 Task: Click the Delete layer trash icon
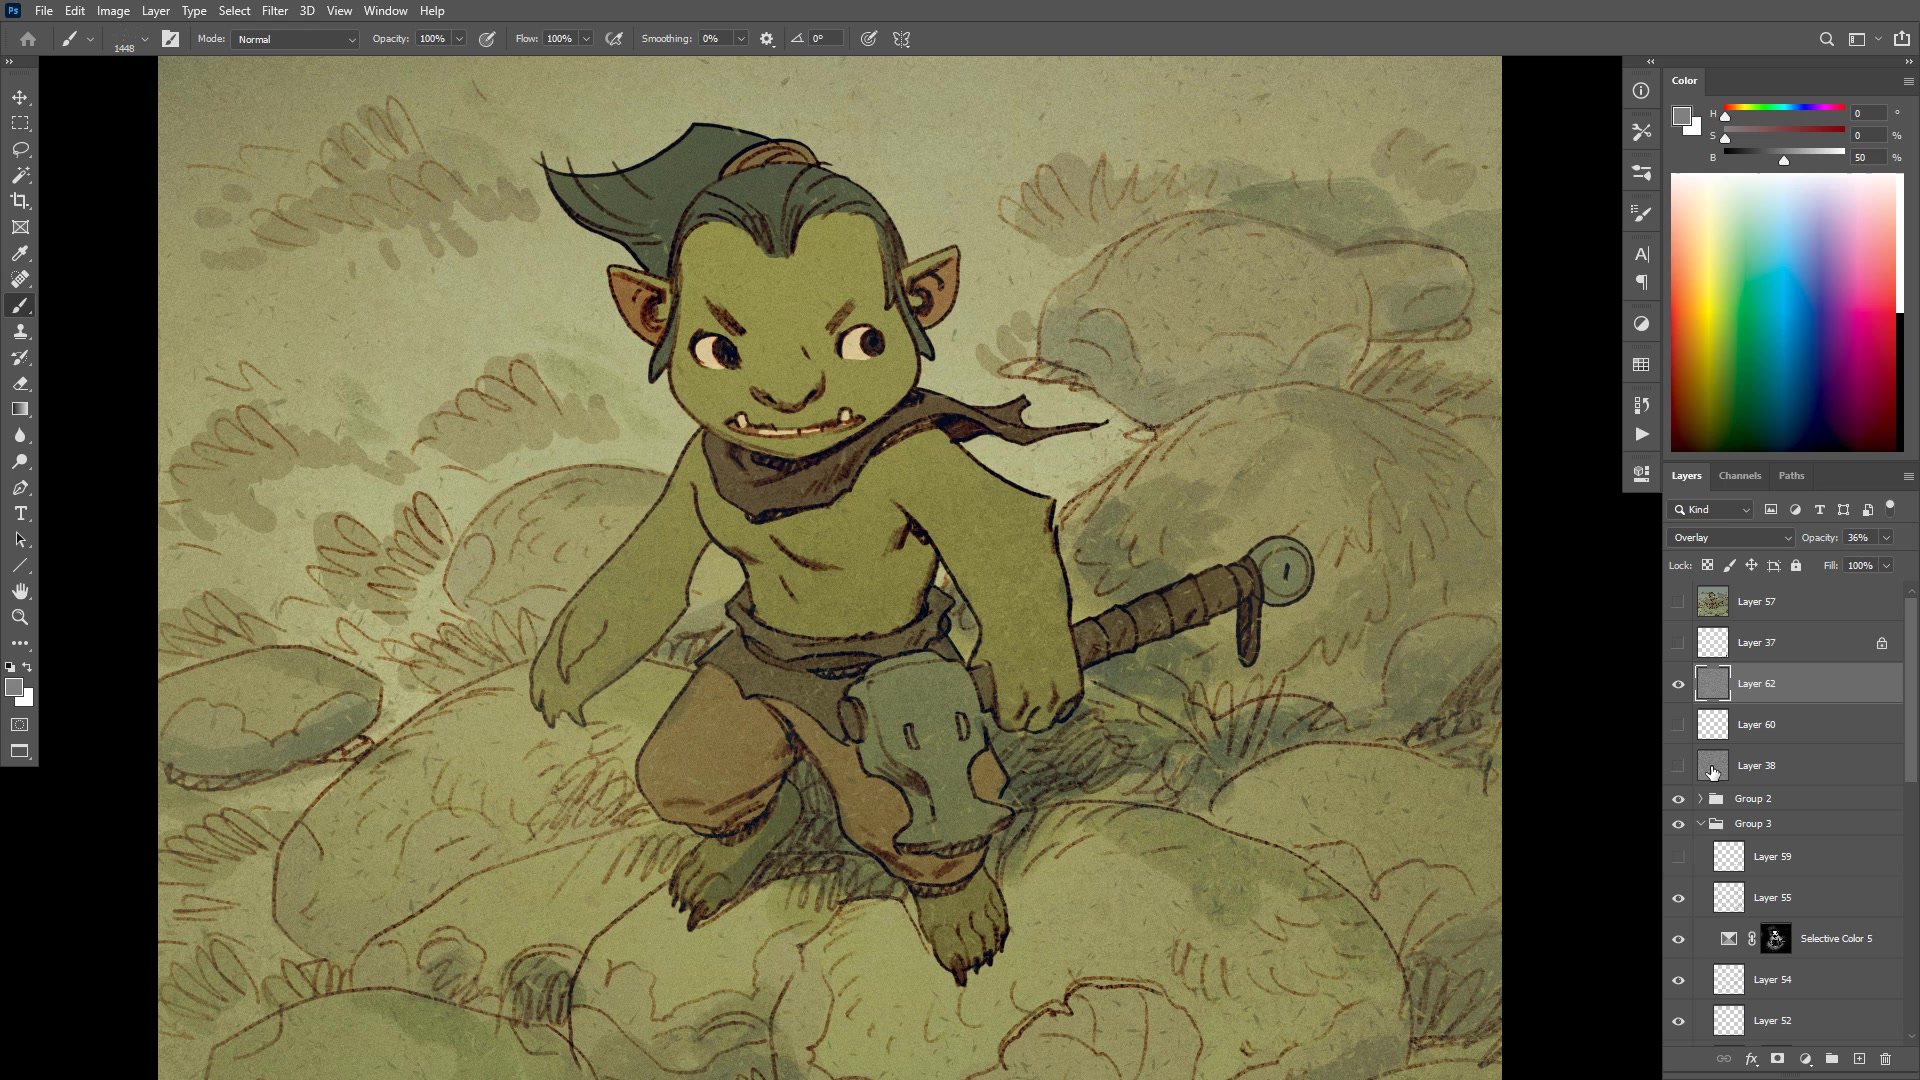pyautogui.click(x=1885, y=1059)
